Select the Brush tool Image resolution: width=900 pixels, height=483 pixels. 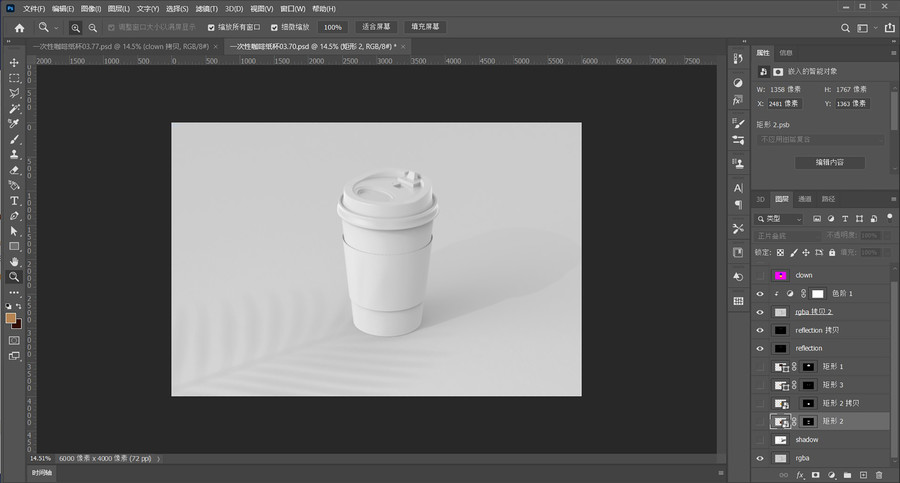click(x=14, y=139)
